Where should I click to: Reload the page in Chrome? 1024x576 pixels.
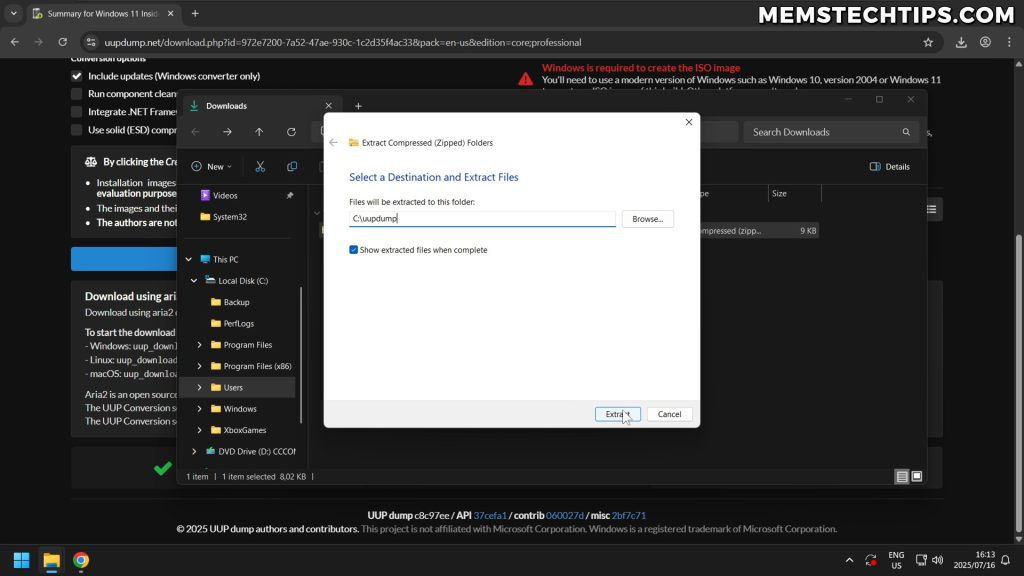tap(63, 42)
